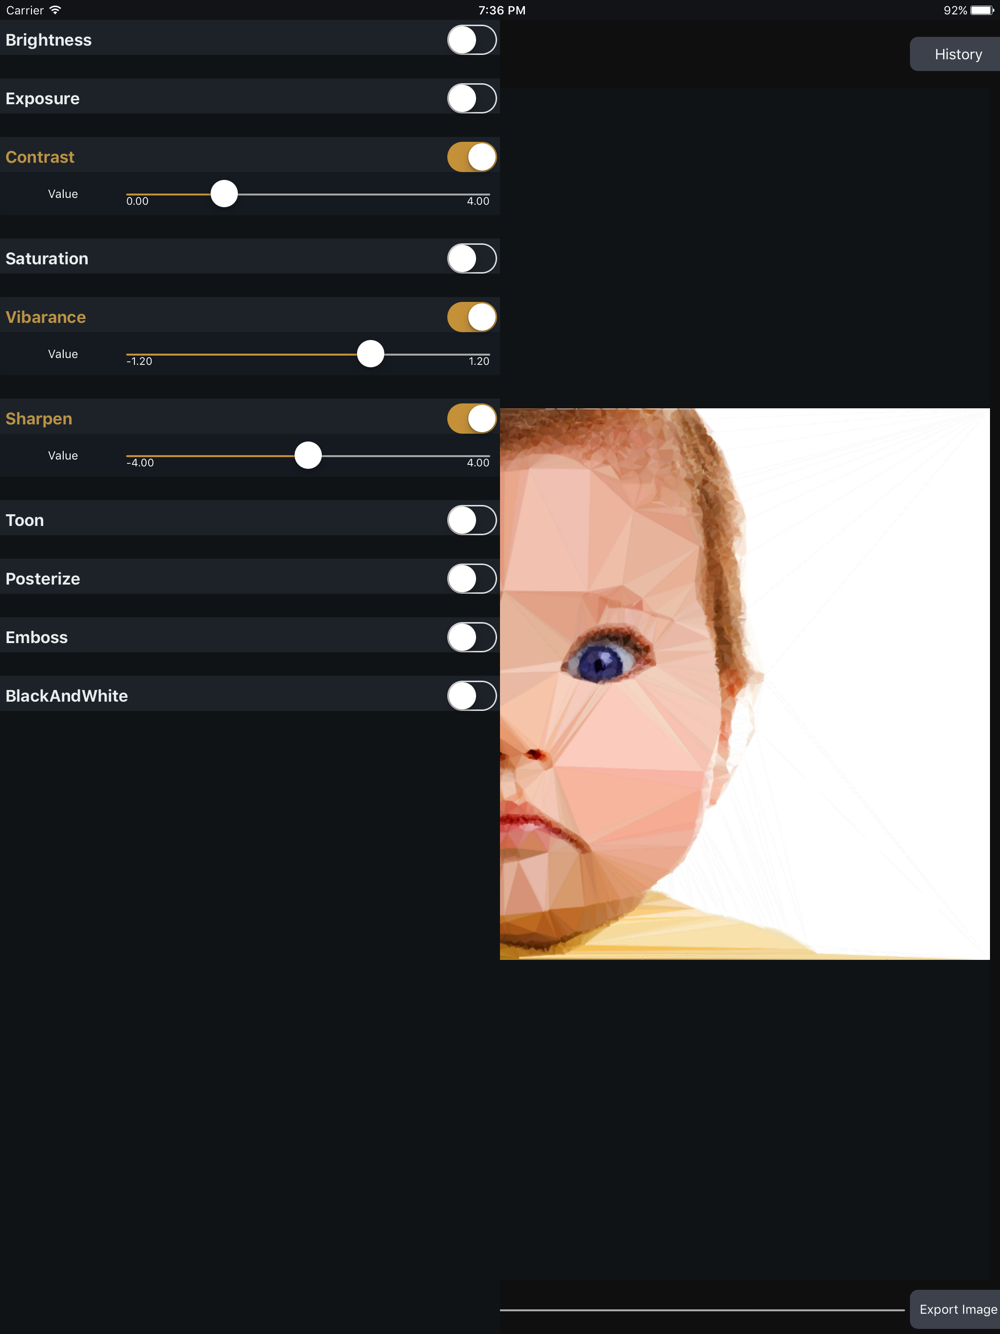
Task: Select the Toon filter label
Action: click(x=25, y=520)
